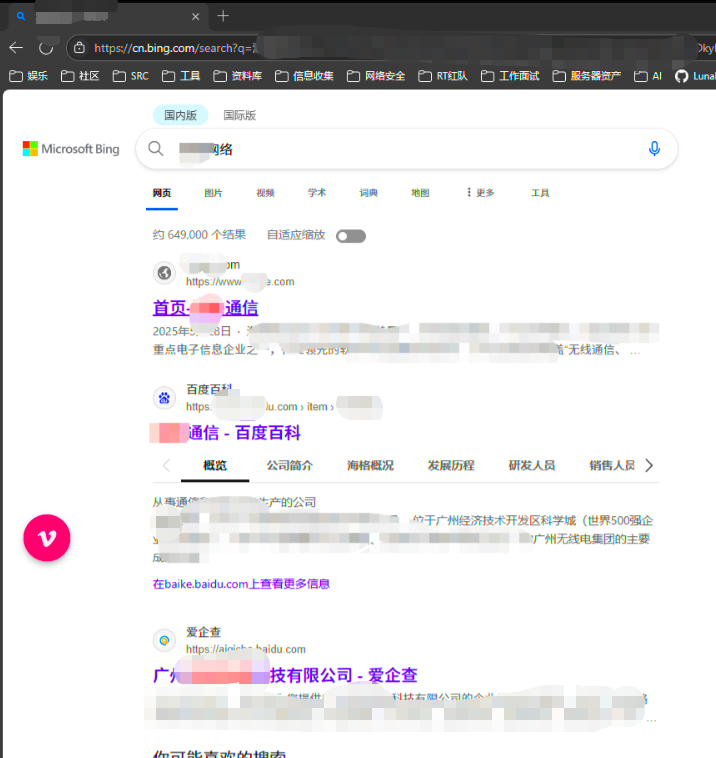Viewport: 716px width, 758px height.
Task: Open the 首页 通信 result link
Action: (x=205, y=308)
